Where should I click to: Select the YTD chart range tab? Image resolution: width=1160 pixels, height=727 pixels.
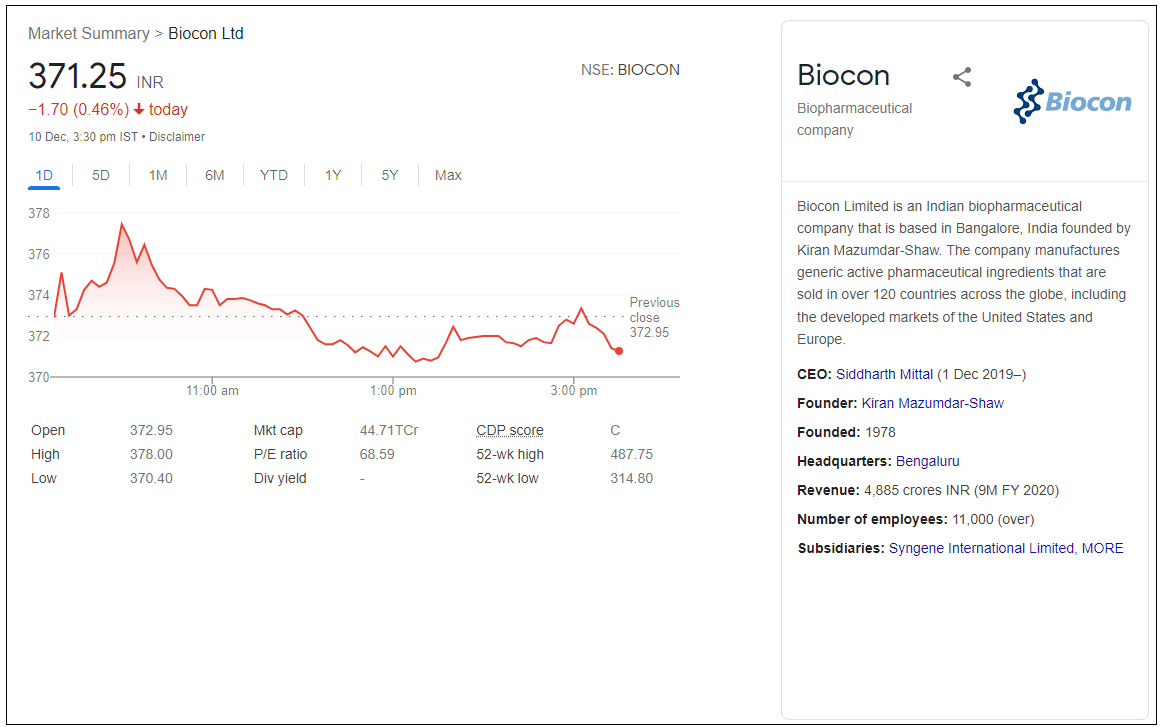click(x=274, y=175)
